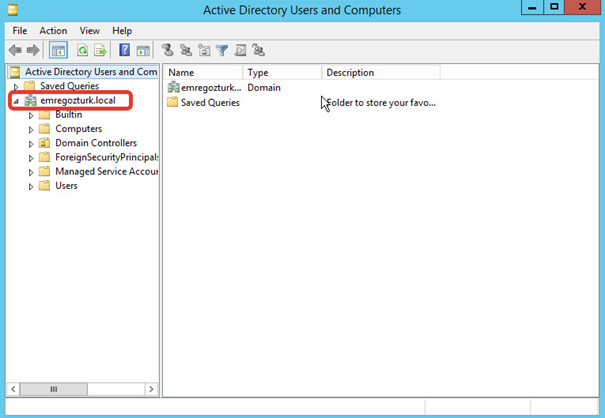Image resolution: width=605 pixels, height=418 pixels.
Task: Click the funnel Filter options icon
Action: [222, 50]
